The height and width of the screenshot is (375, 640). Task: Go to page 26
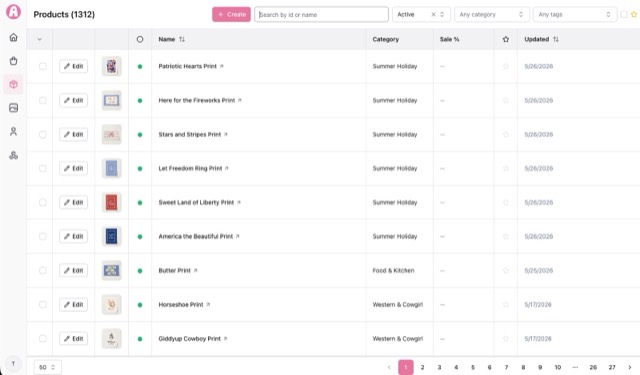(593, 367)
